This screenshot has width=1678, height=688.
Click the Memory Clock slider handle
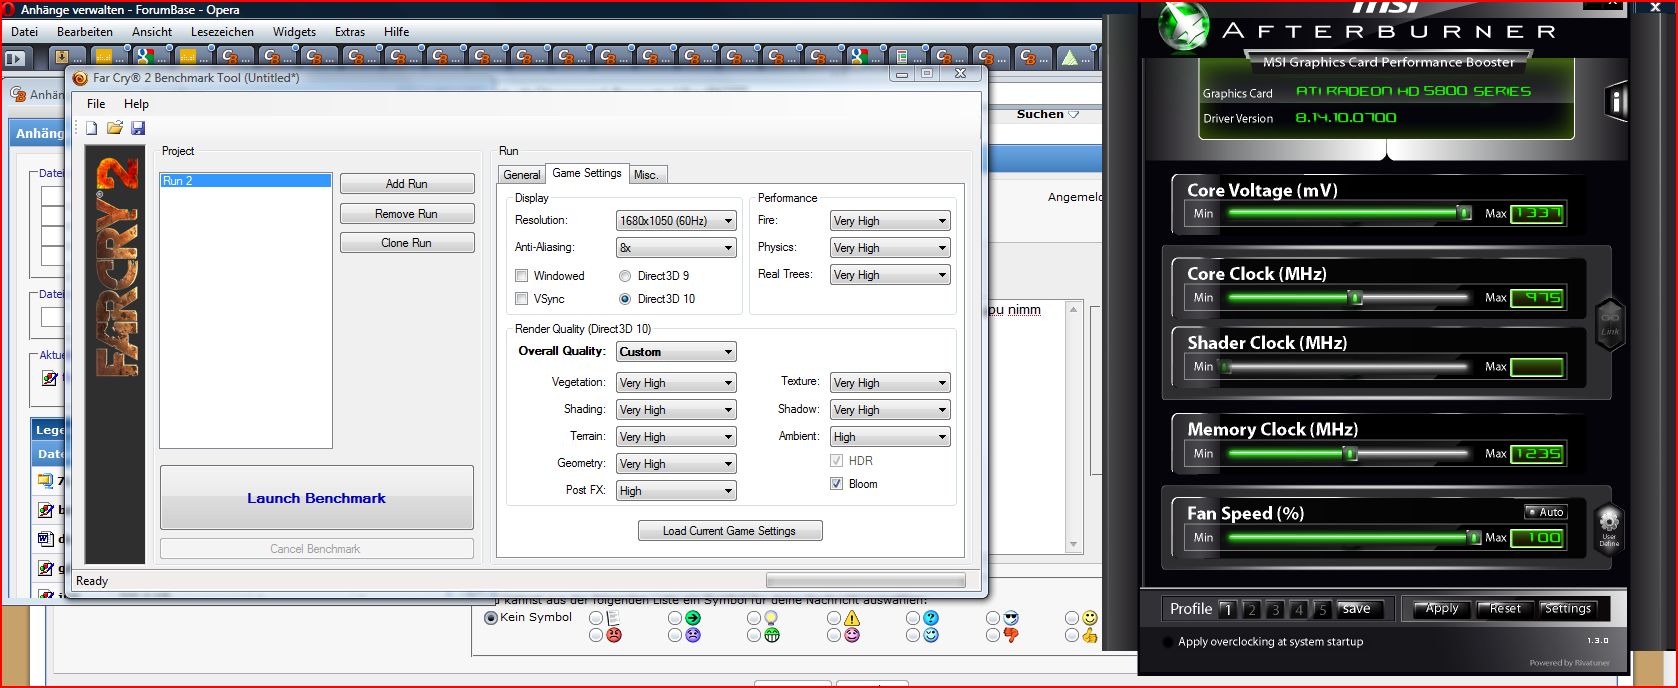(1350, 453)
